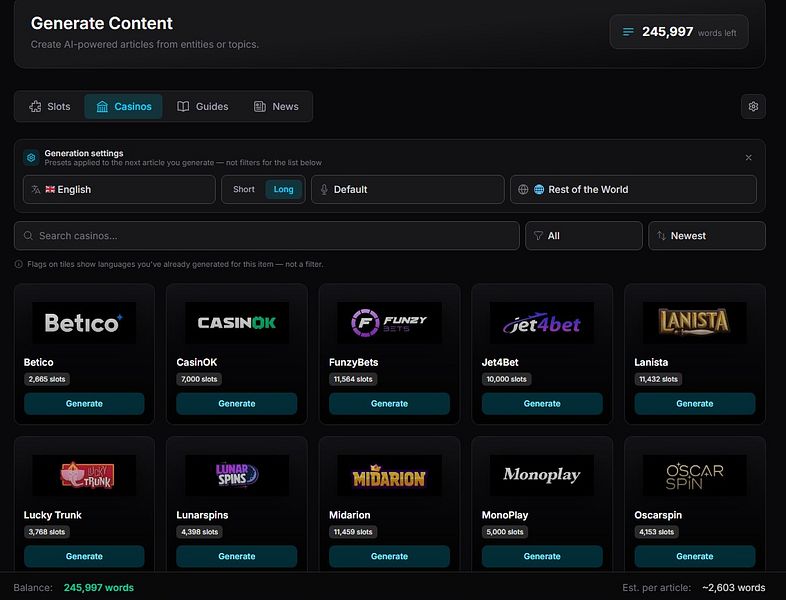
Task: Close the Generation settings panel
Action: [748, 157]
